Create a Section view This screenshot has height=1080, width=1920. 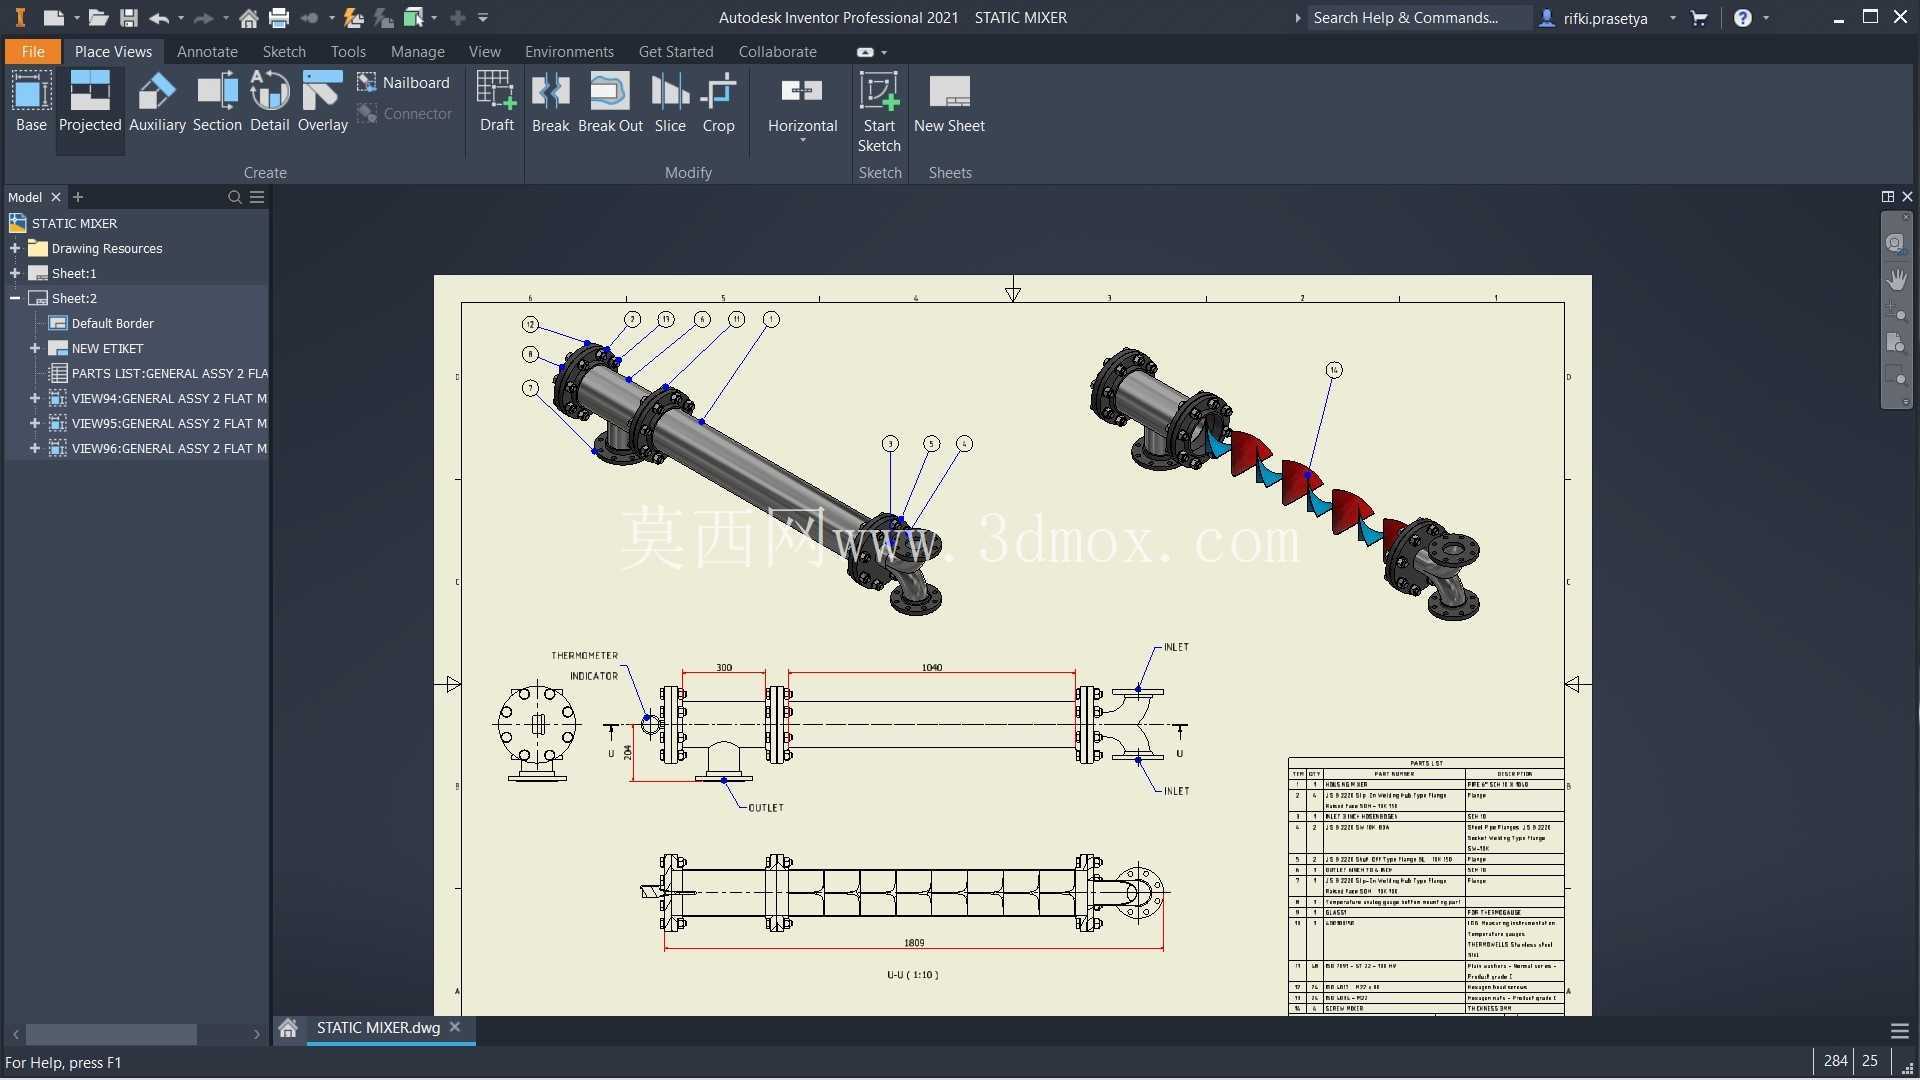[x=217, y=102]
